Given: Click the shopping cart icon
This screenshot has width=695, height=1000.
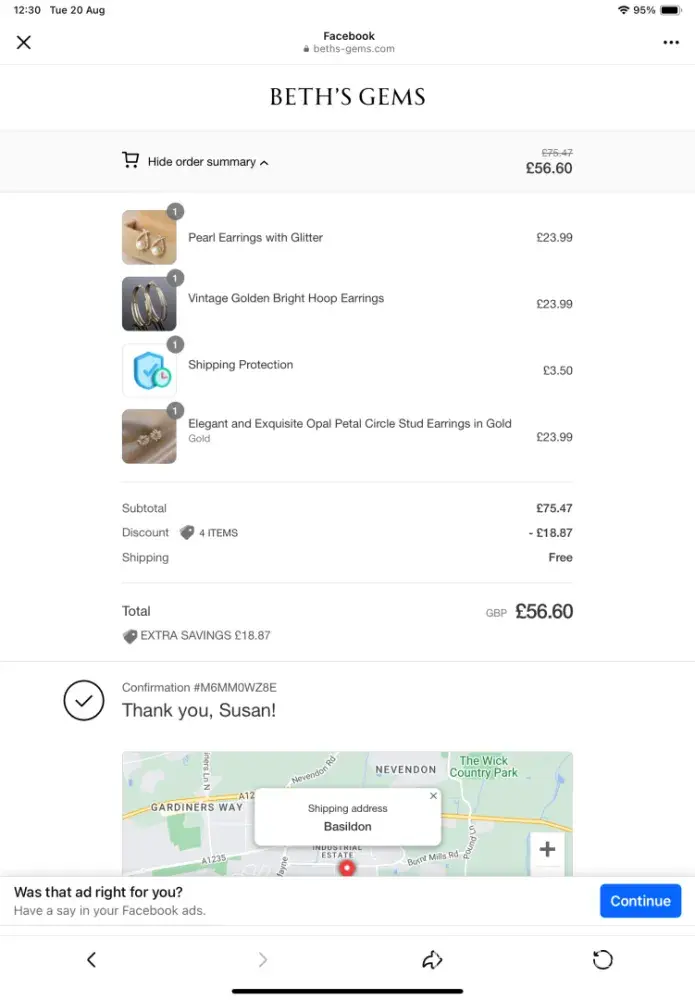Looking at the screenshot, I should point(130,160).
